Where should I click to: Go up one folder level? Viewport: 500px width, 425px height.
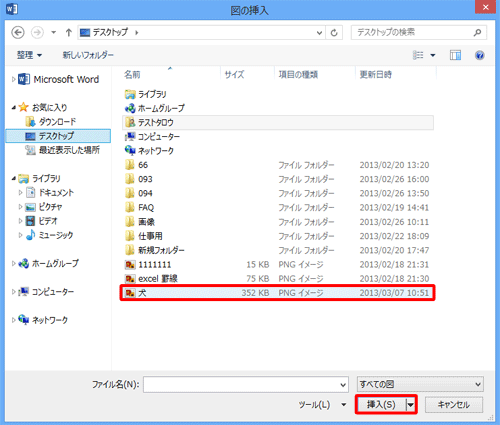(x=69, y=32)
